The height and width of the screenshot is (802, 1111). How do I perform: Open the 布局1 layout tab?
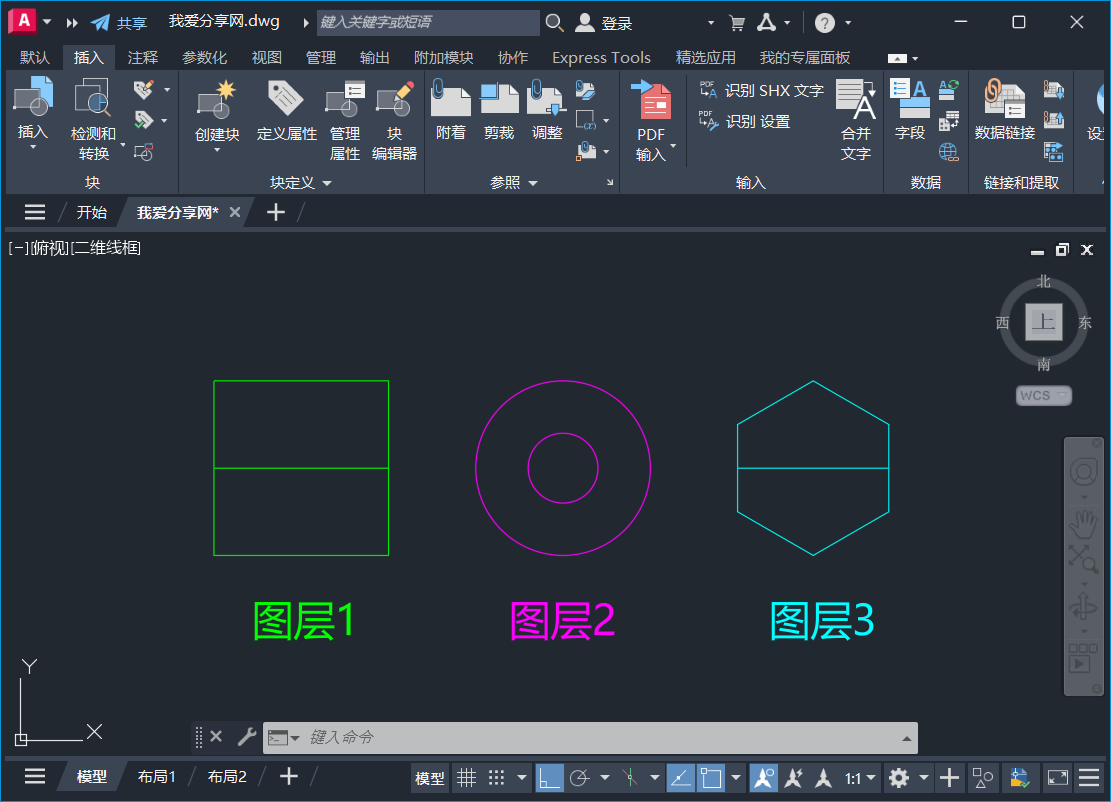click(157, 776)
